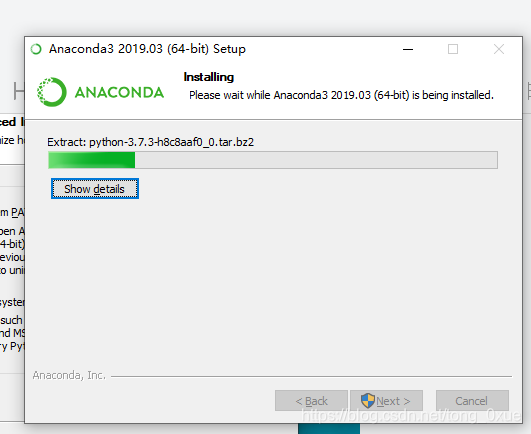Click the Installing heading text

[209, 77]
